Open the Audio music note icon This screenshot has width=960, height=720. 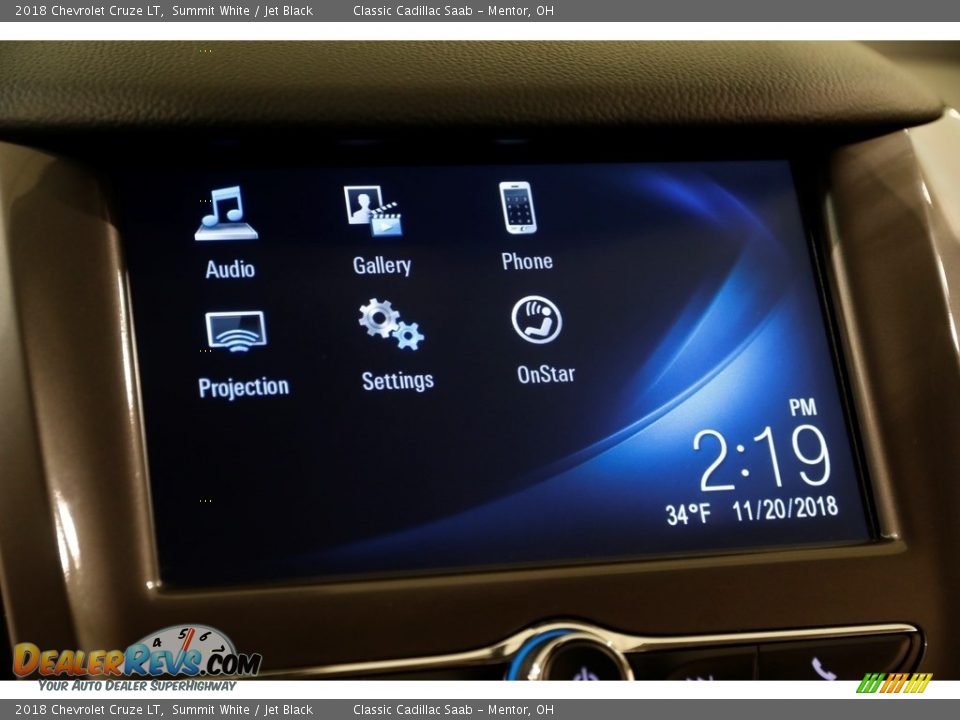pyautogui.click(x=226, y=213)
